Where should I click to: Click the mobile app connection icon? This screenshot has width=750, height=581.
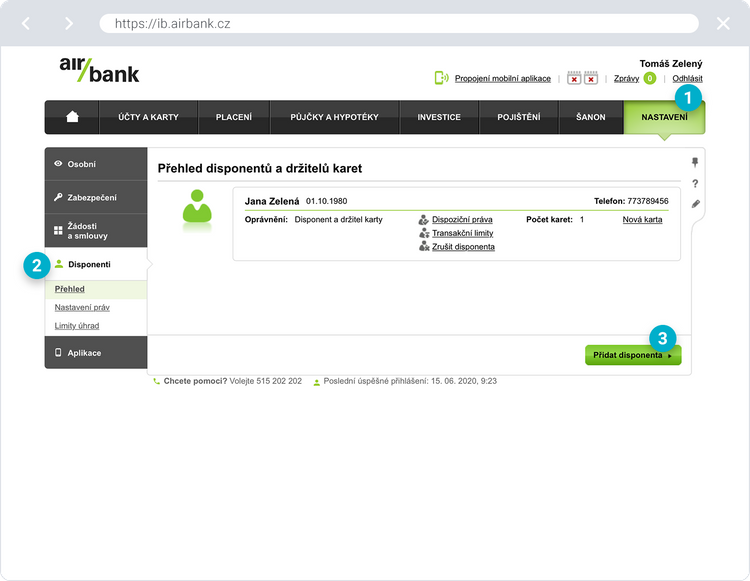441,78
